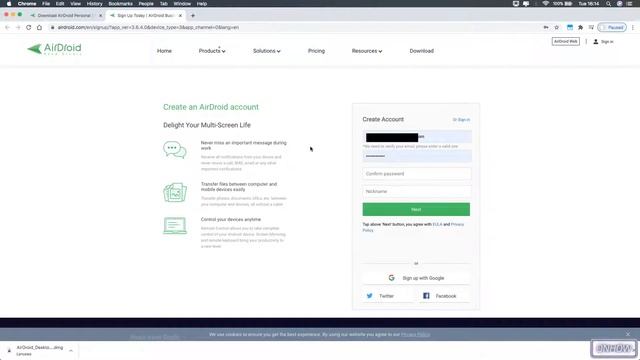
Task: Open the Apple menu
Action: click(9, 4)
